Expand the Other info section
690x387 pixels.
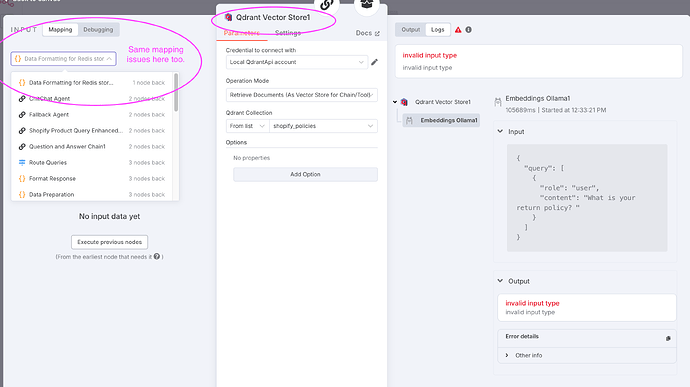(x=587, y=355)
